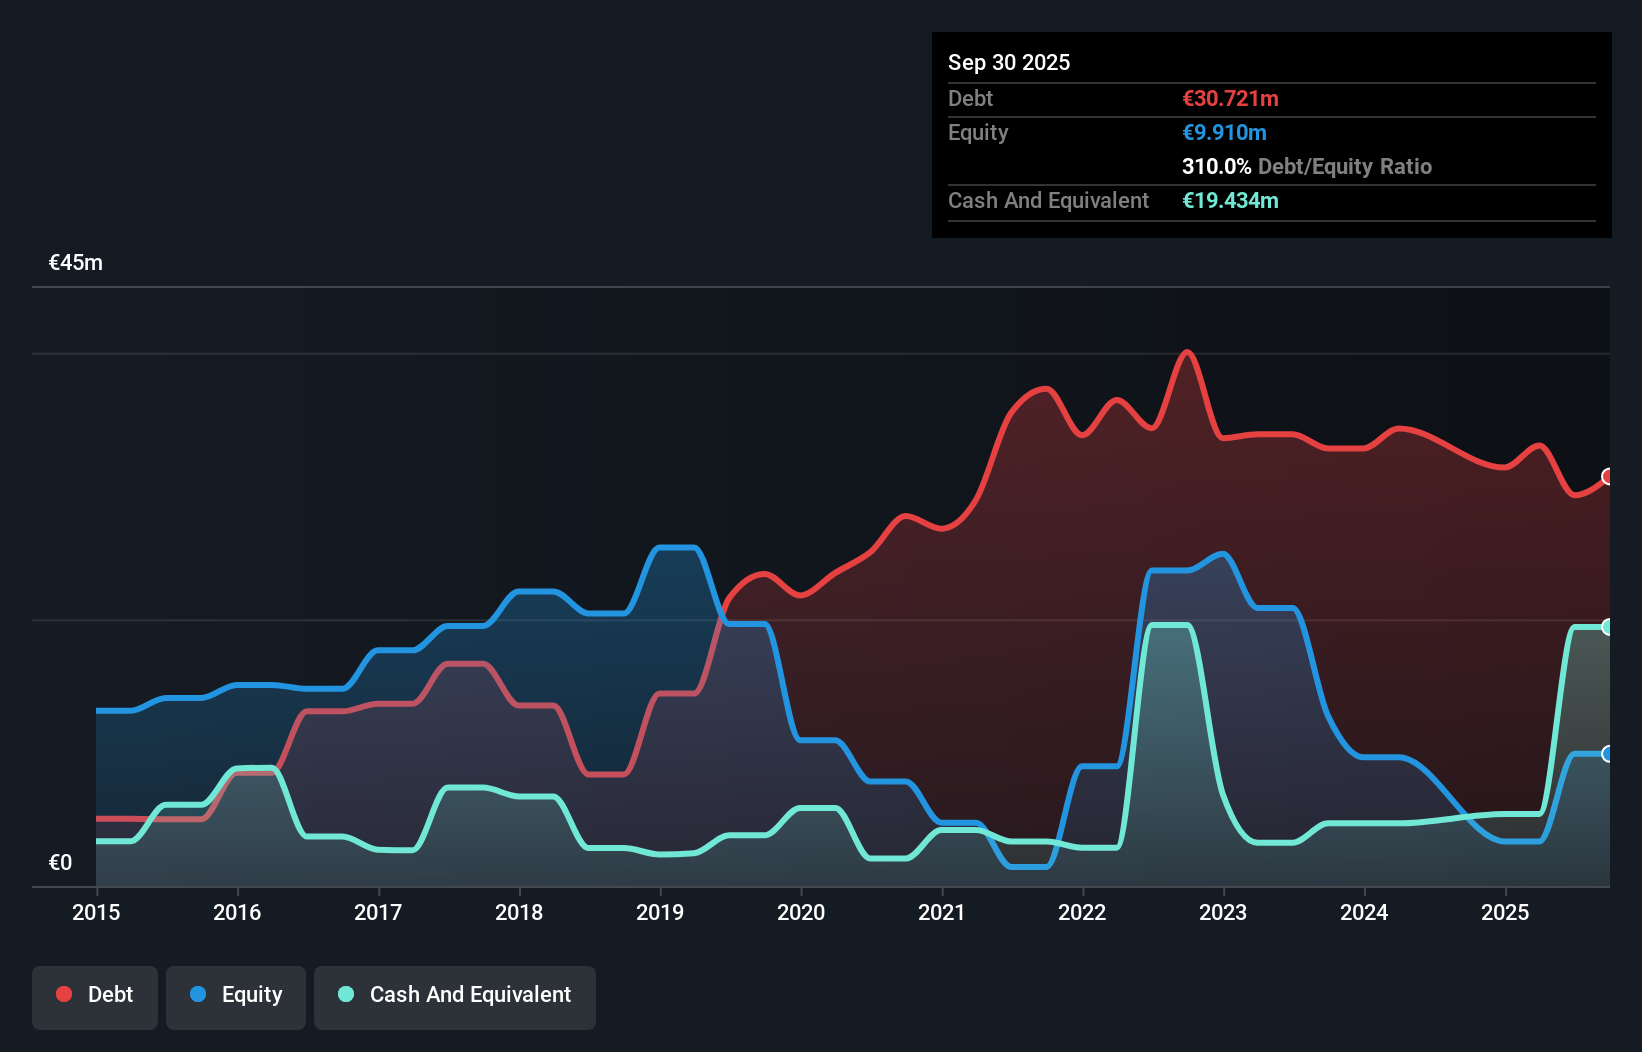Toggle the Debt series legend button
1642x1052 pixels.
95,997
